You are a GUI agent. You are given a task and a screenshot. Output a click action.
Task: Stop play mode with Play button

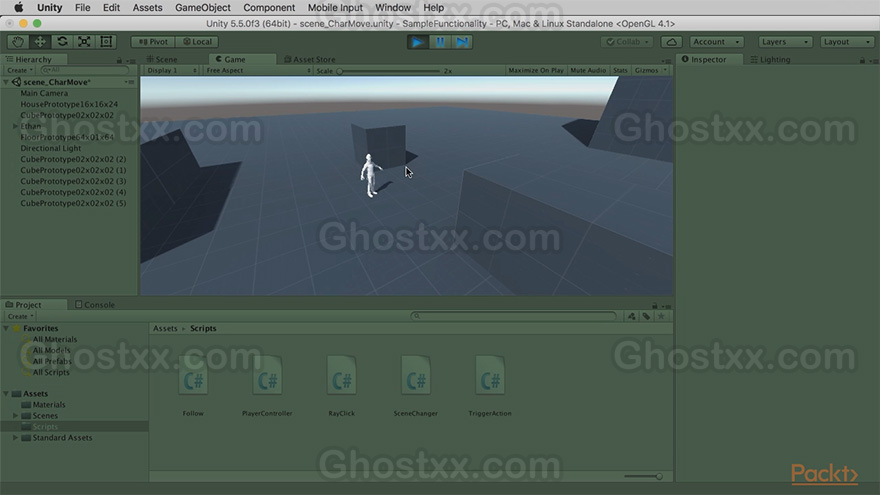tap(418, 42)
